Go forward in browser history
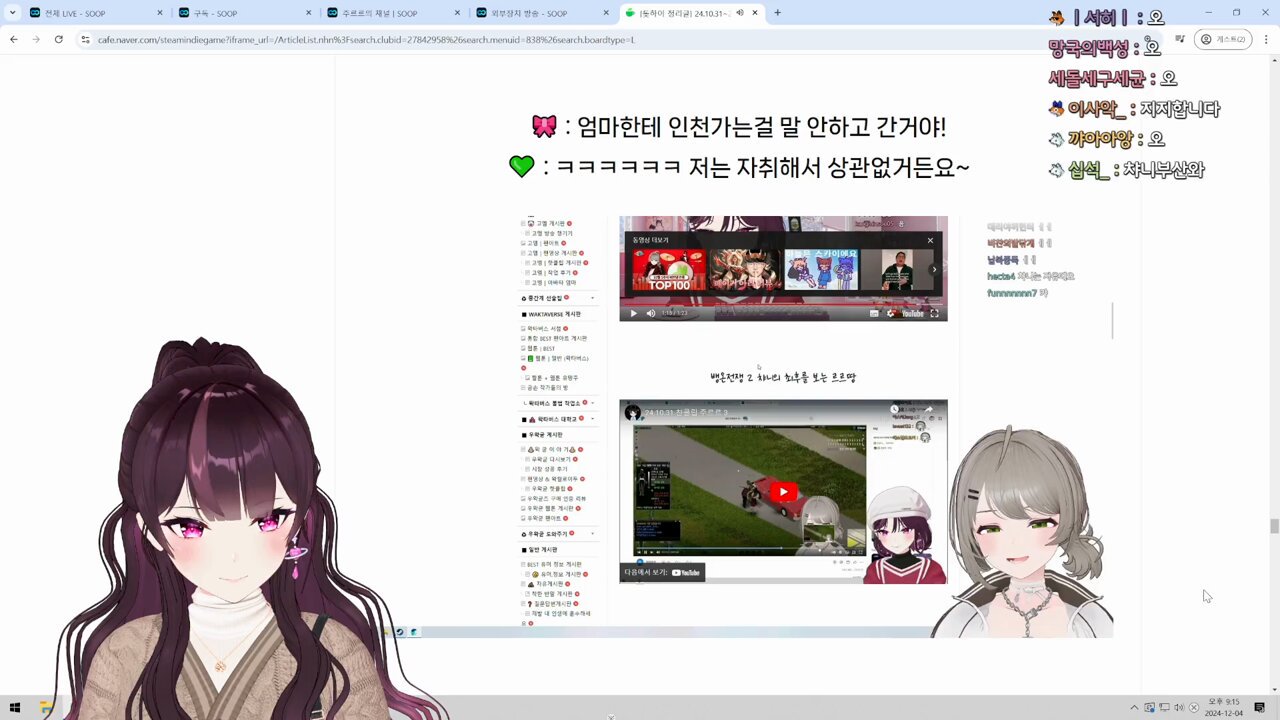1280x720 pixels. pos(36,39)
